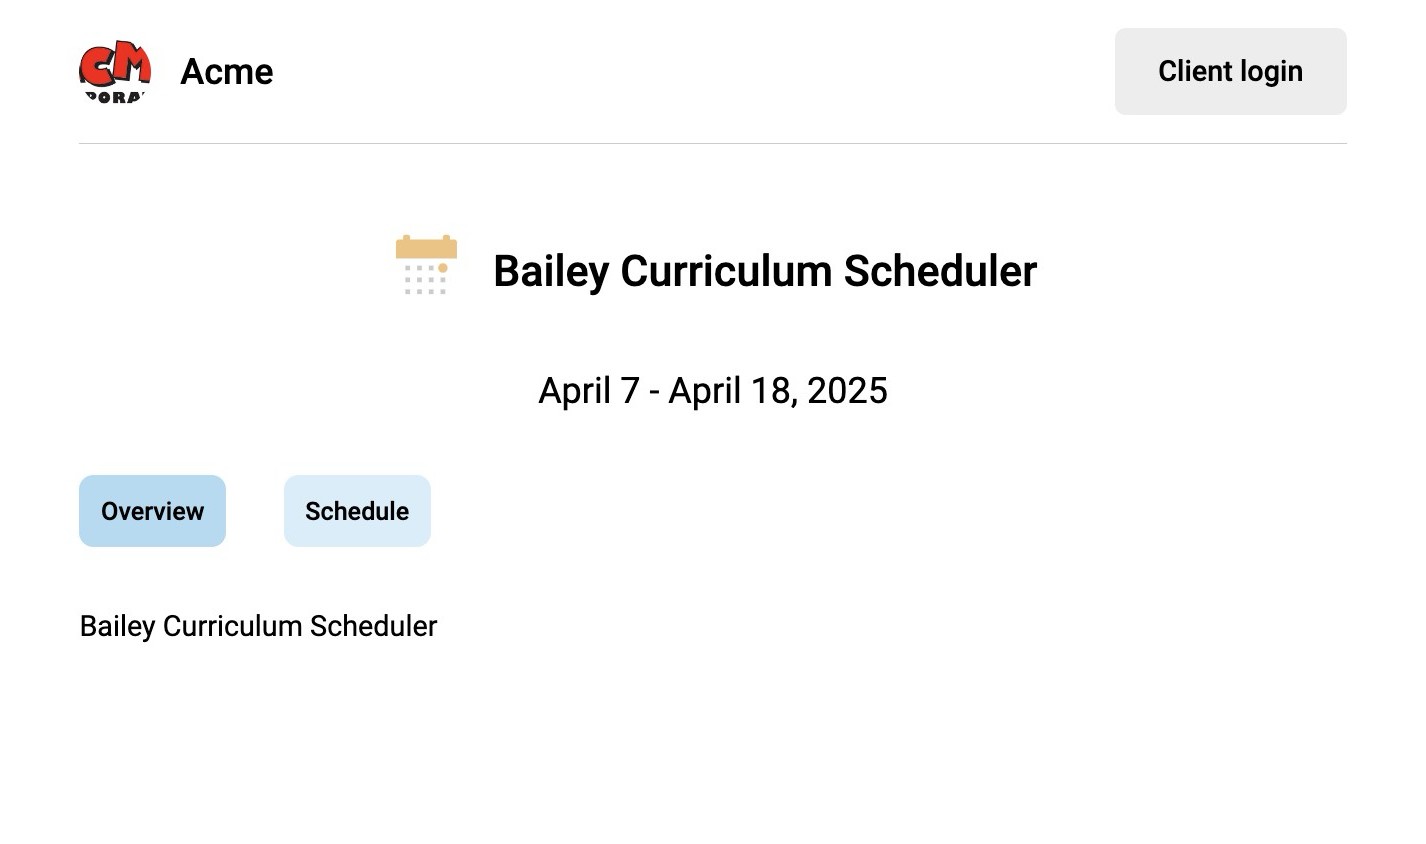Click the overview body text below the tabs
Screen dimensions: 1426x844
[258, 626]
